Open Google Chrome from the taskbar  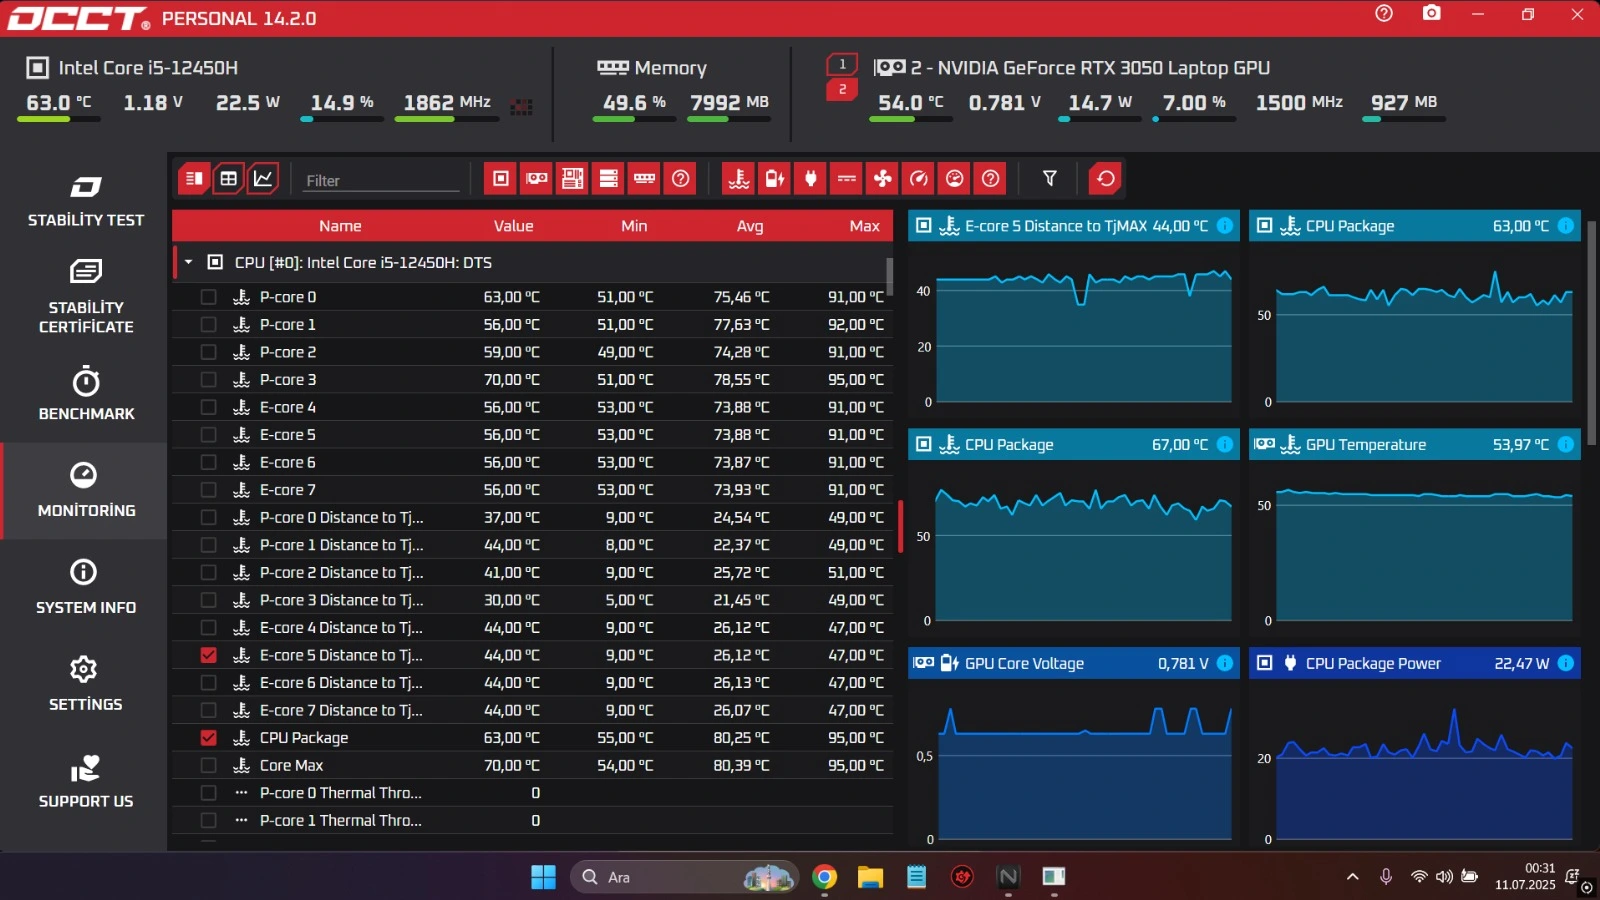[x=824, y=877]
